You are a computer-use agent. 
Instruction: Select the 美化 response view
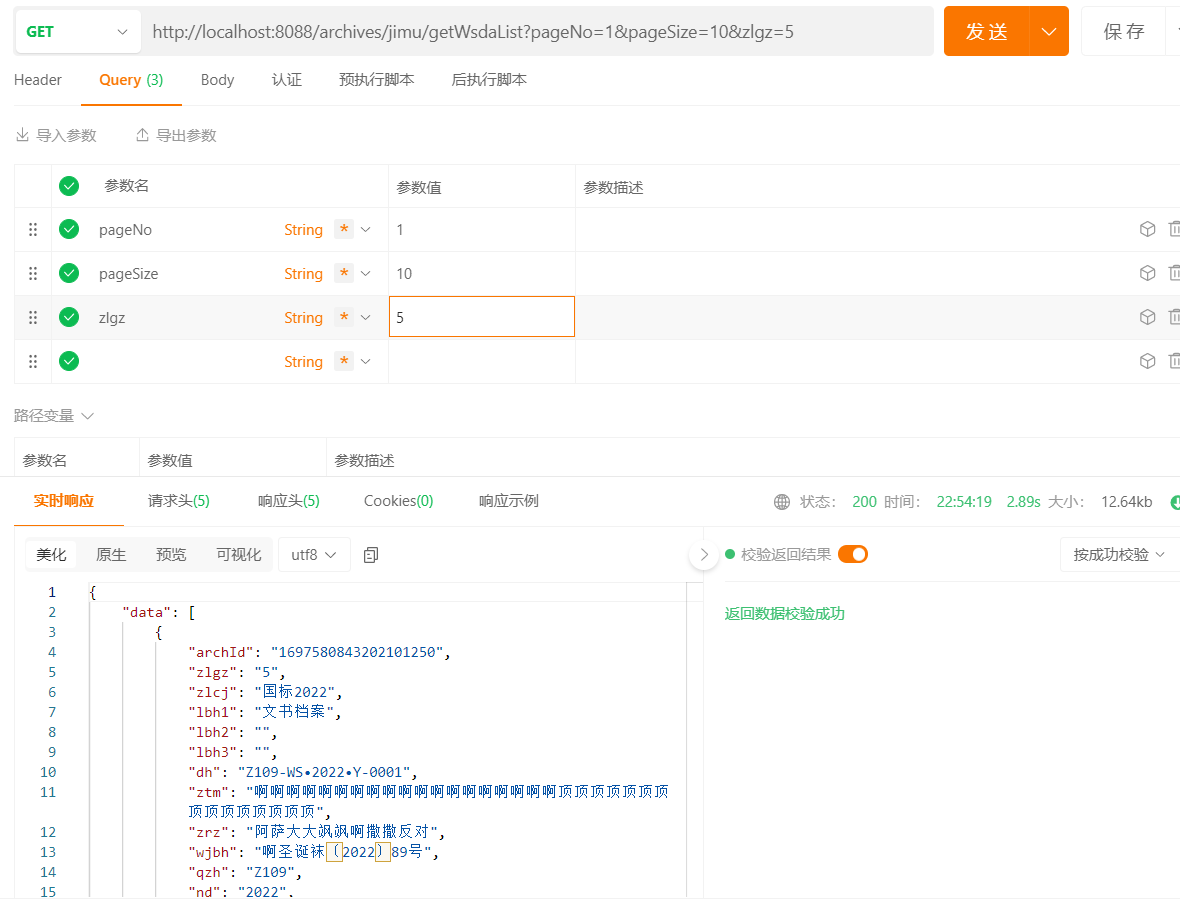coord(51,555)
